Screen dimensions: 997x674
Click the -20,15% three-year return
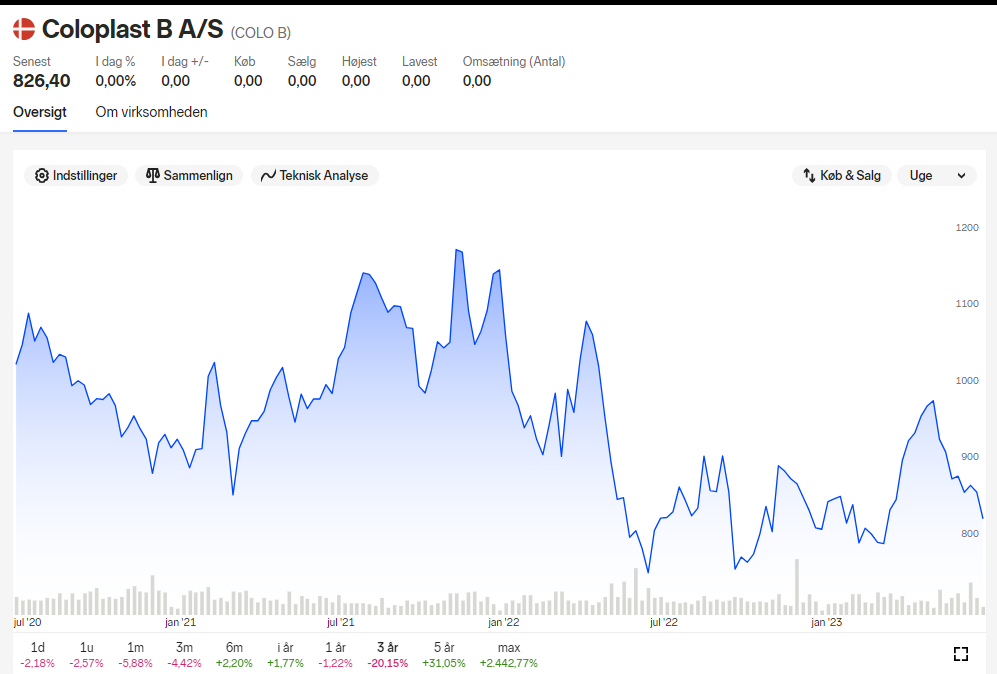388,663
